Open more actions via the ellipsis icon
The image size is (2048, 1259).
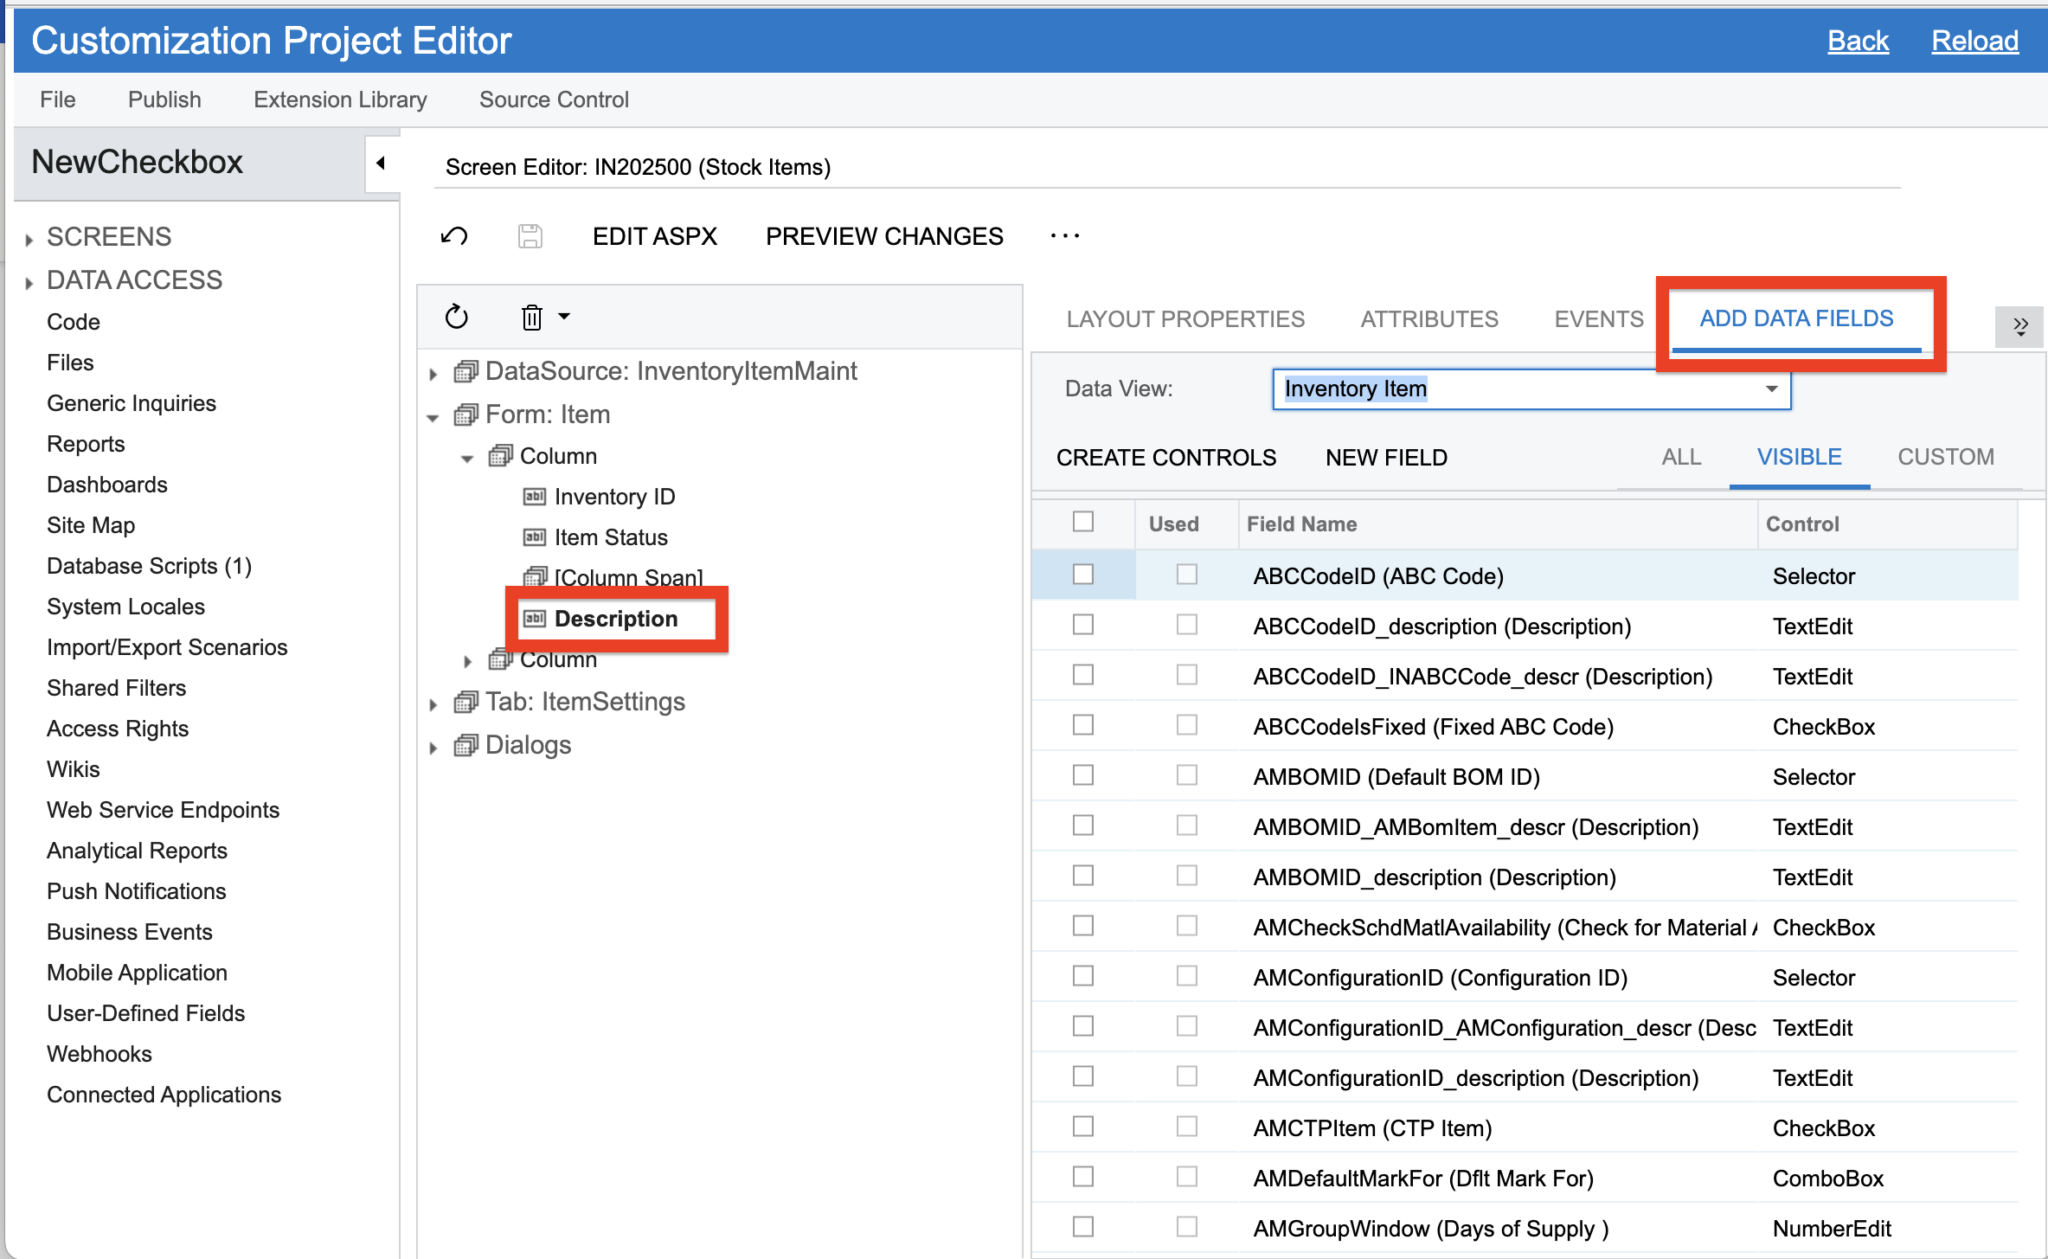1064,236
